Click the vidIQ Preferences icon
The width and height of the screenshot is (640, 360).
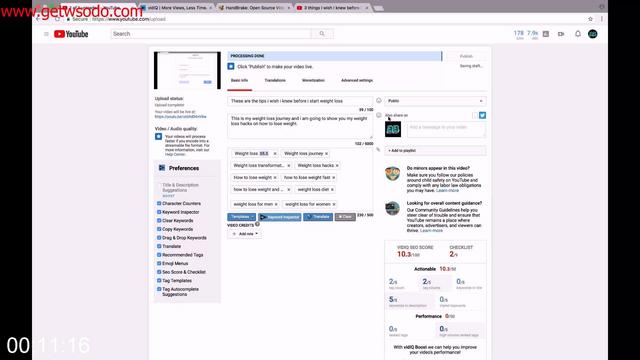pos(162,168)
